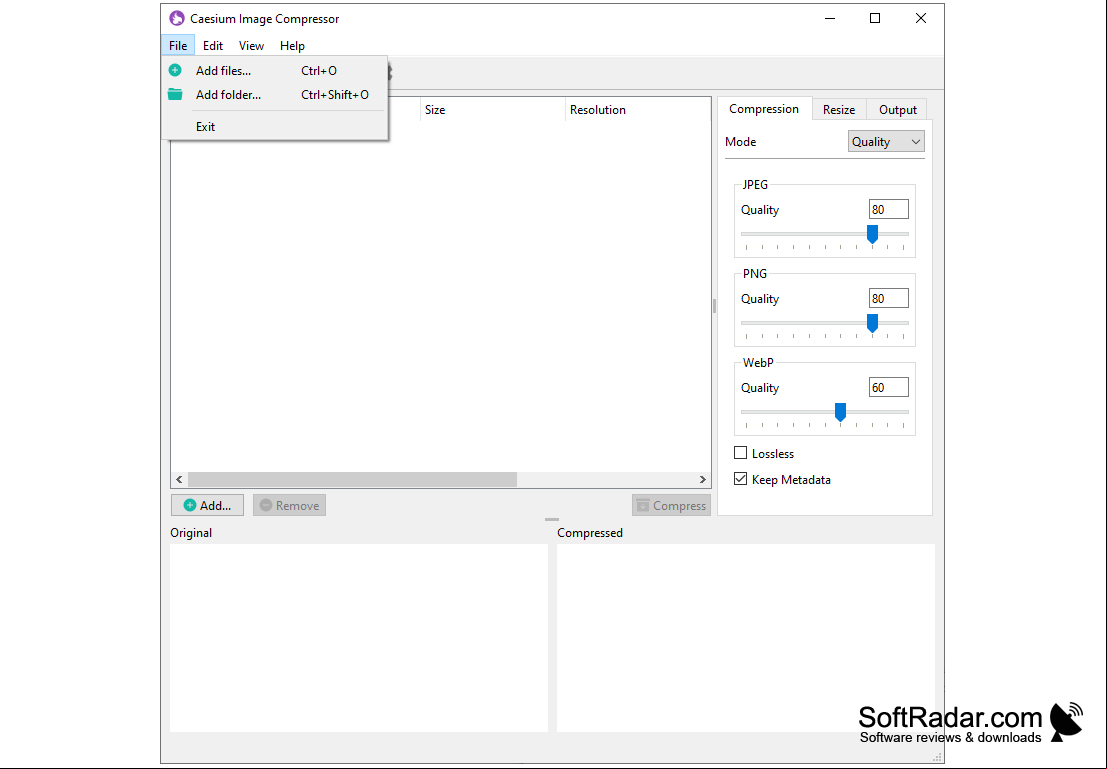Open the Edit menu
The width and height of the screenshot is (1107, 769).
(213, 45)
